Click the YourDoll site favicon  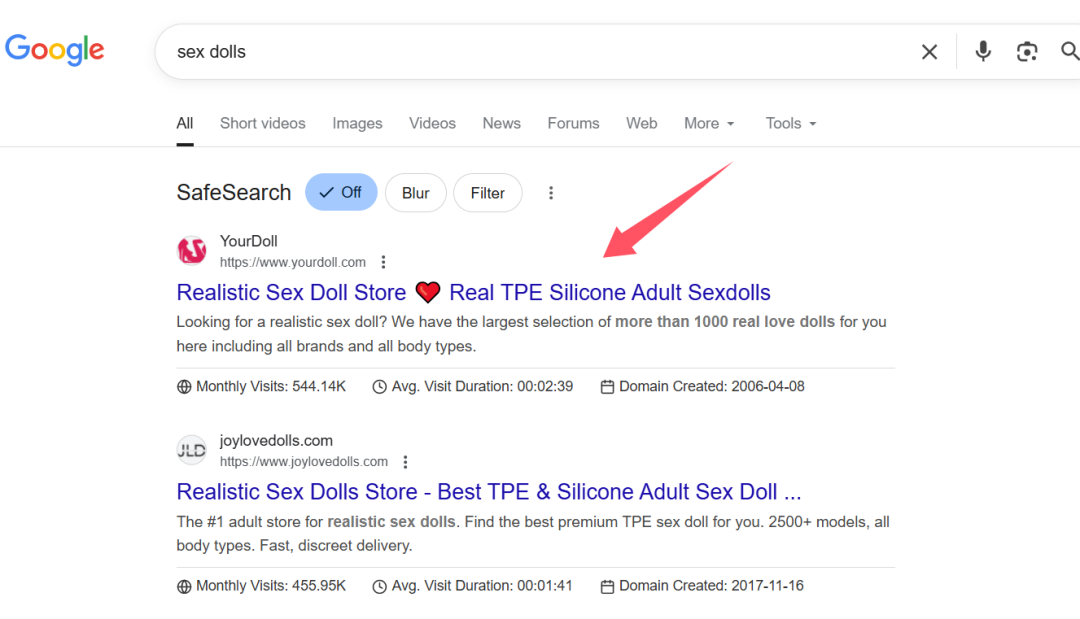pyautogui.click(x=191, y=251)
